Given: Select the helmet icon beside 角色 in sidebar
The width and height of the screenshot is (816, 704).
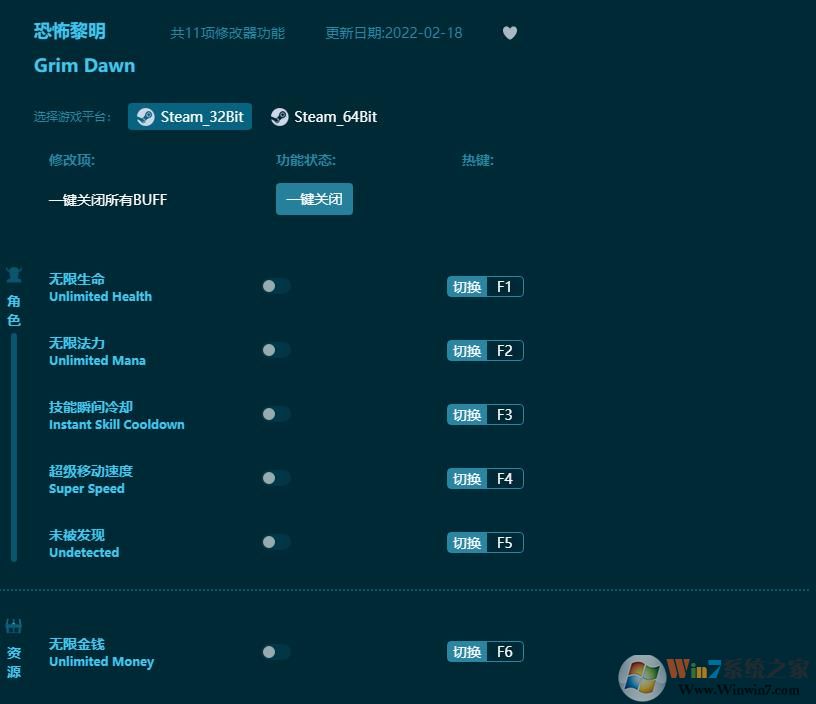Looking at the screenshot, I should [14, 274].
